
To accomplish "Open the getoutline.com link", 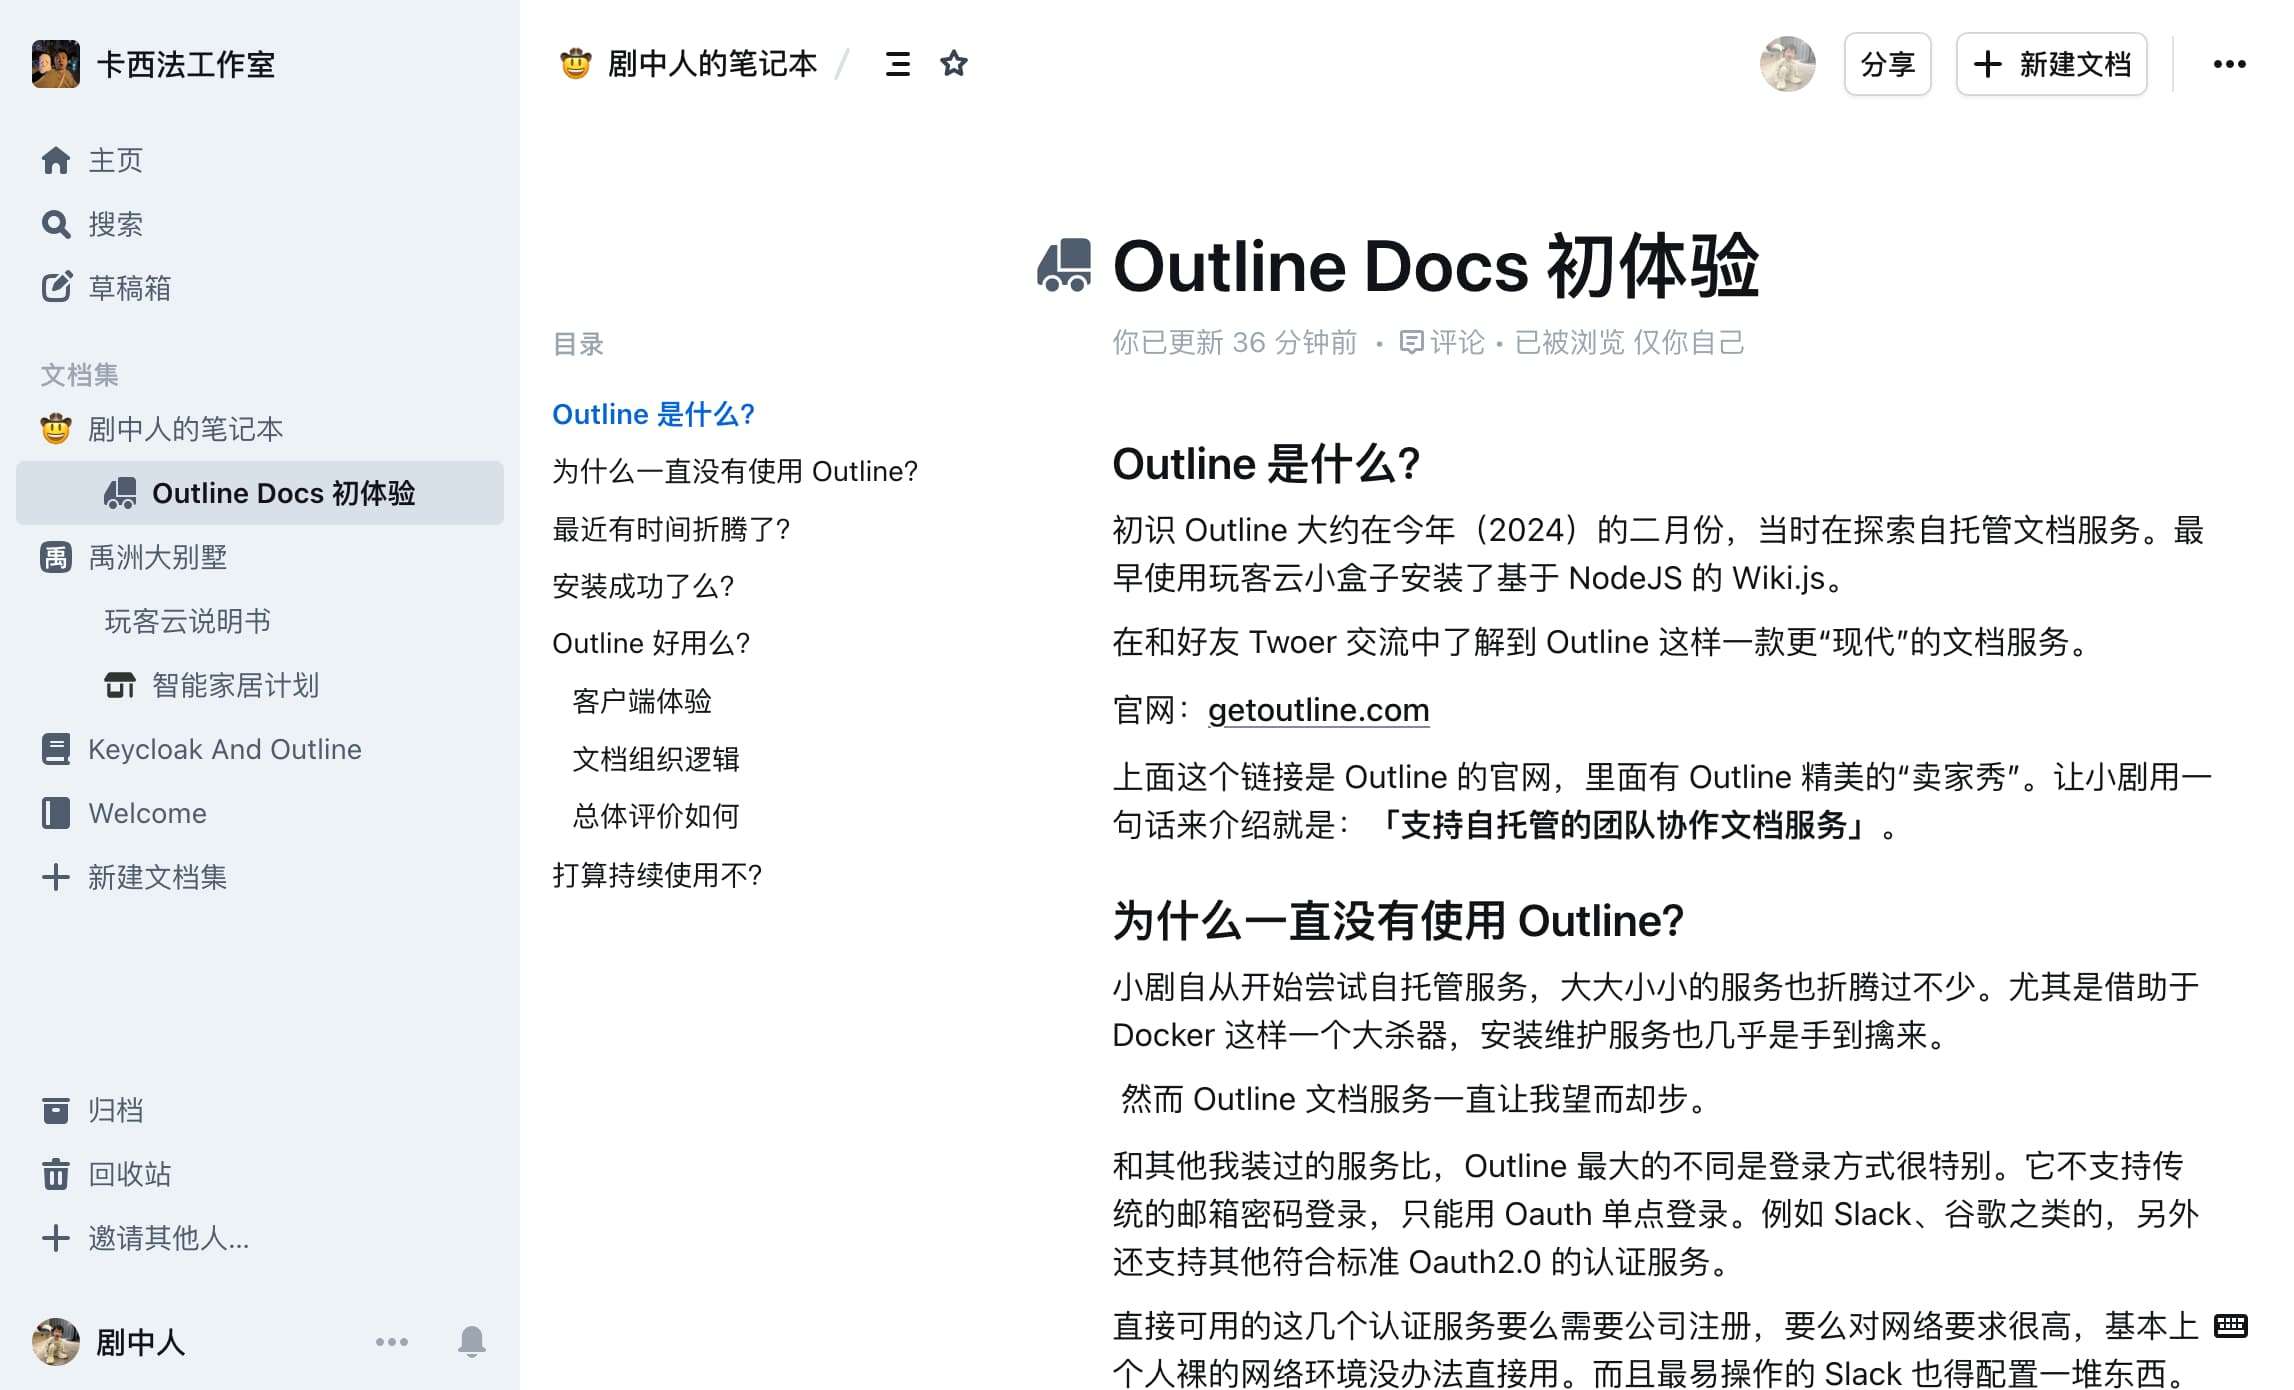I will point(1319,710).
